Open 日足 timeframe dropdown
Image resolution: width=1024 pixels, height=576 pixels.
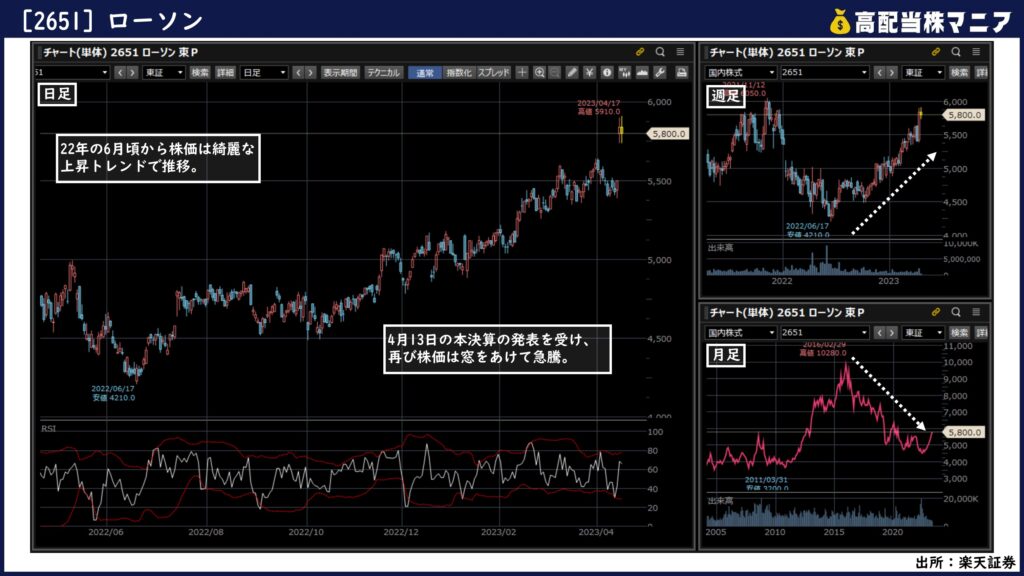pos(264,72)
